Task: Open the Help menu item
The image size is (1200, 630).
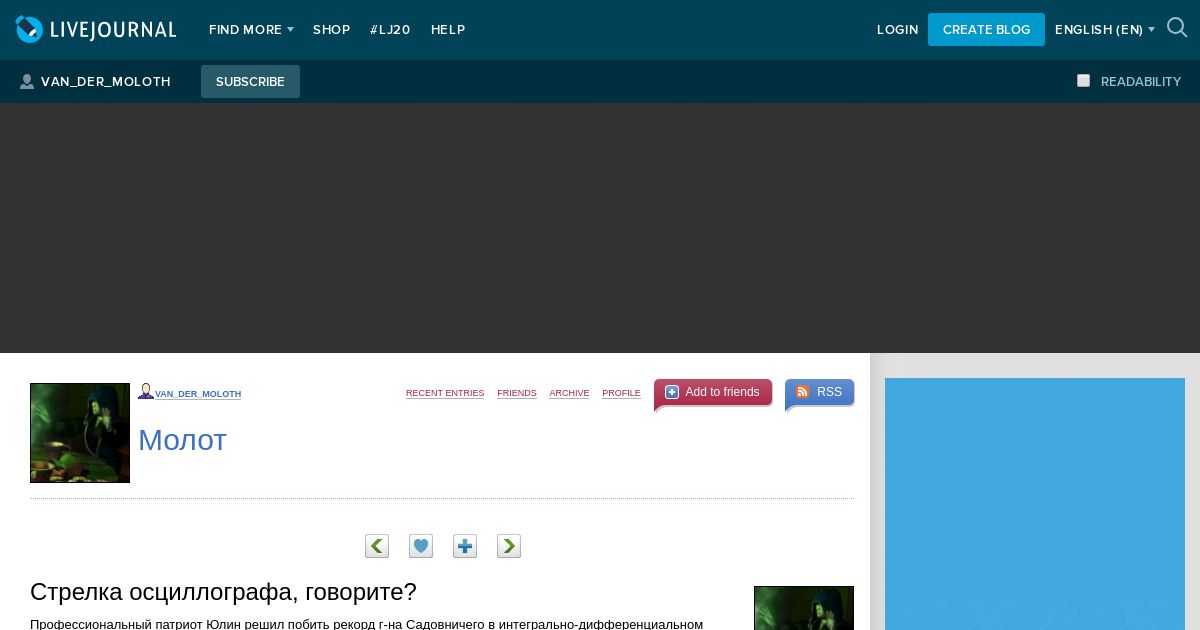Action: tap(448, 30)
